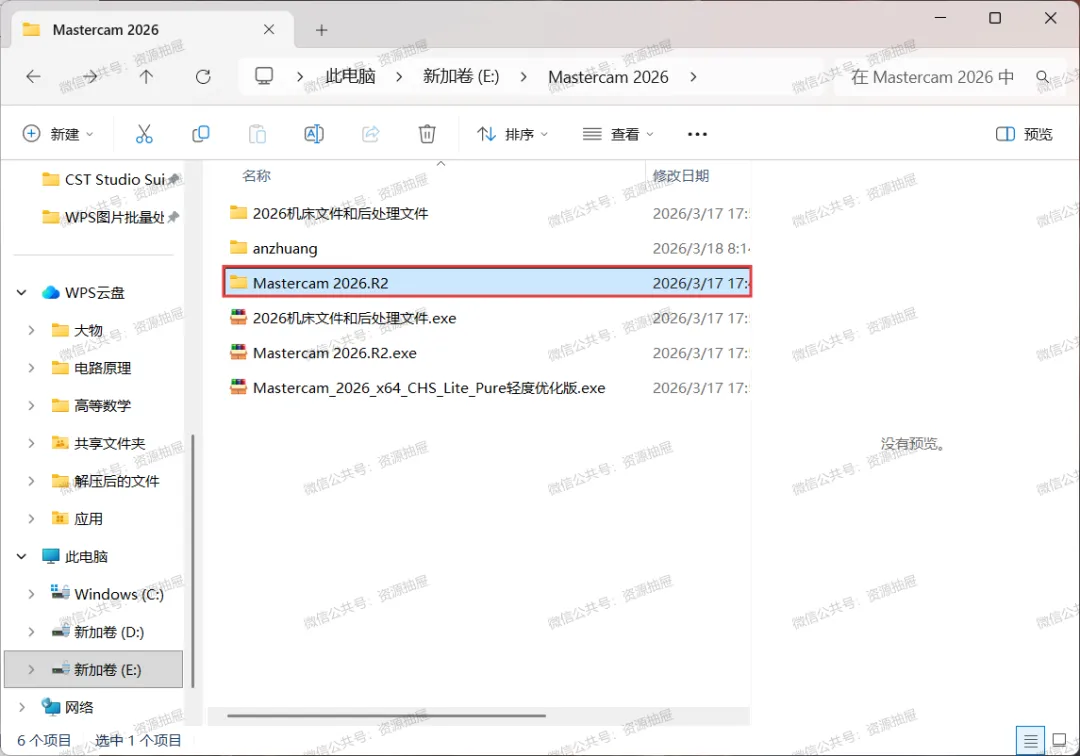
Task: Click the Paste clipboard icon
Action: 257,134
